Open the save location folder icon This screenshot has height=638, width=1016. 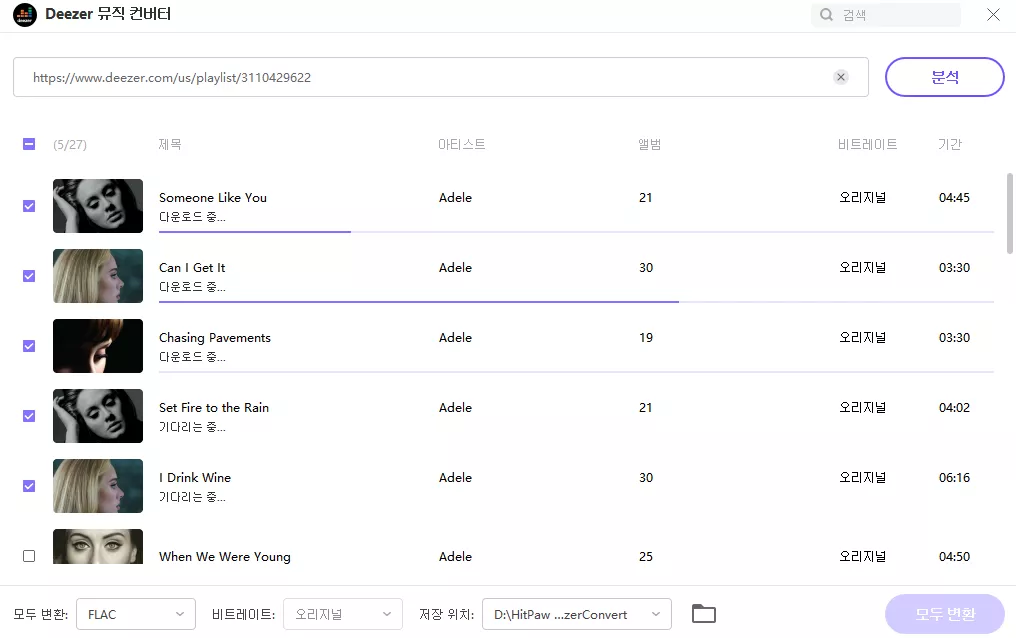coord(704,613)
